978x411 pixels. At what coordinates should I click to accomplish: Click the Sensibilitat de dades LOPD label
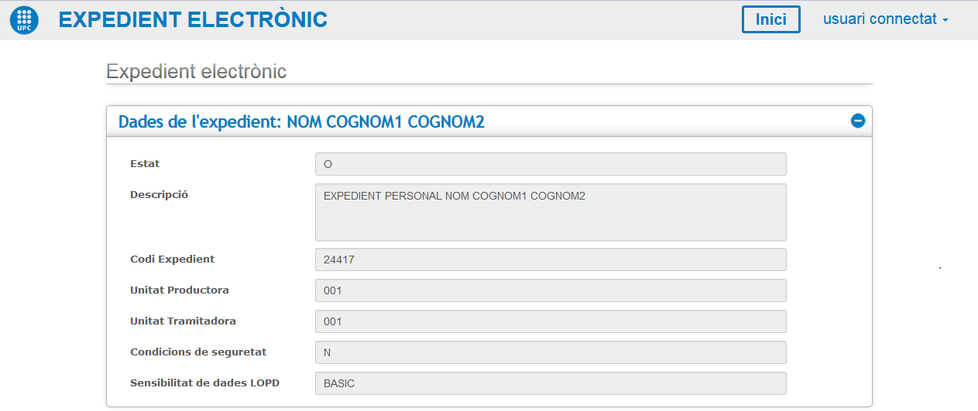[x=205, y=383]
